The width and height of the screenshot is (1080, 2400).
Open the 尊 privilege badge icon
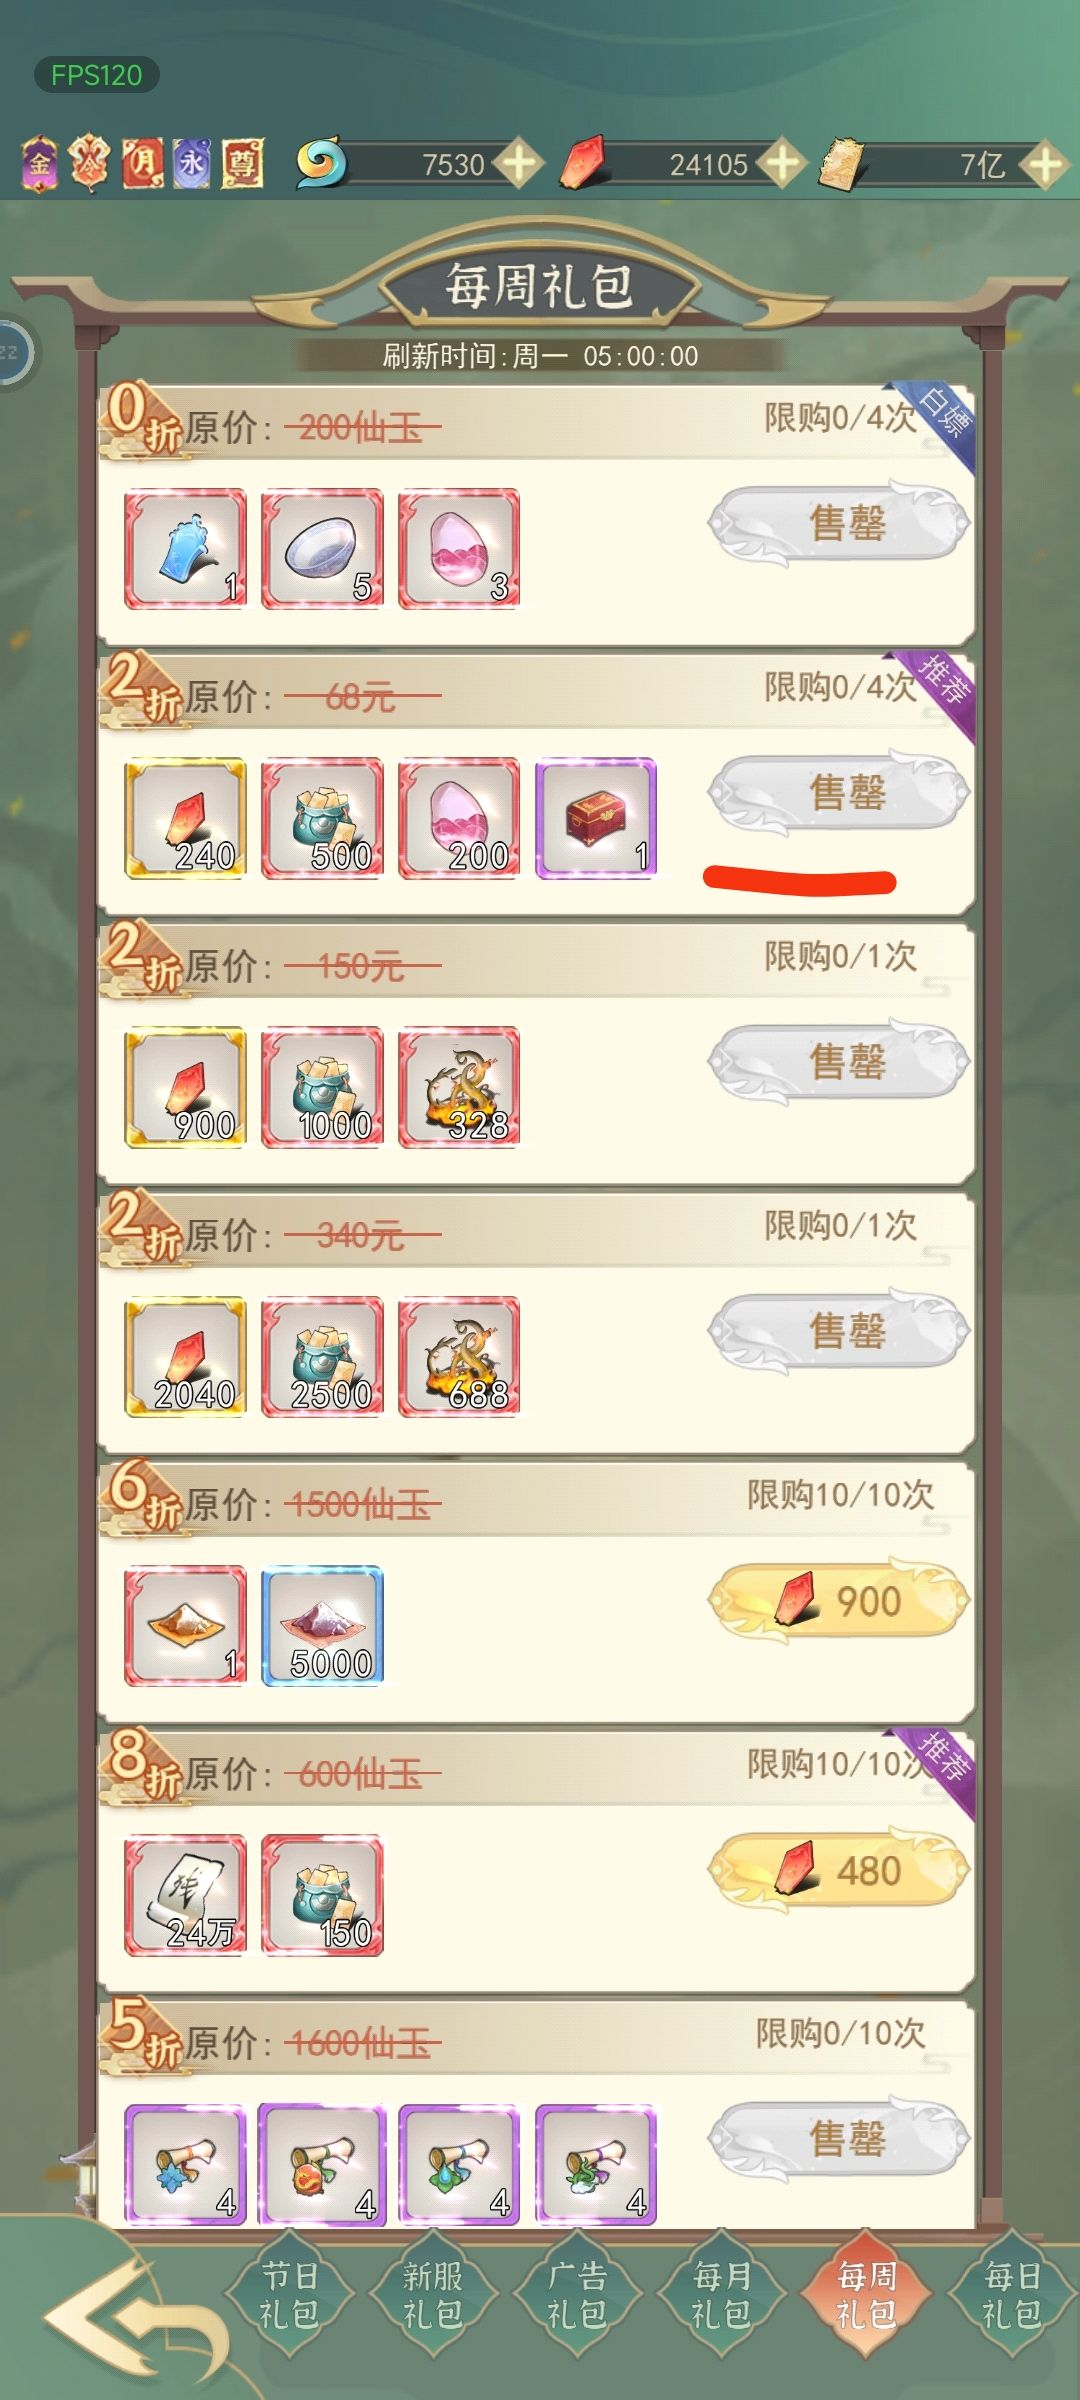[242, 163]
